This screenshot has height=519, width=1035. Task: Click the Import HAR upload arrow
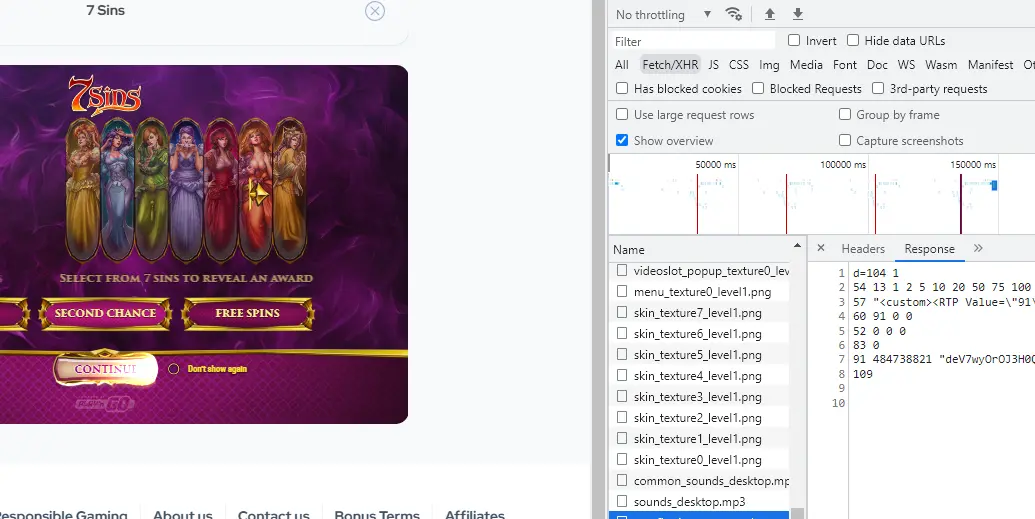point(770,14)
